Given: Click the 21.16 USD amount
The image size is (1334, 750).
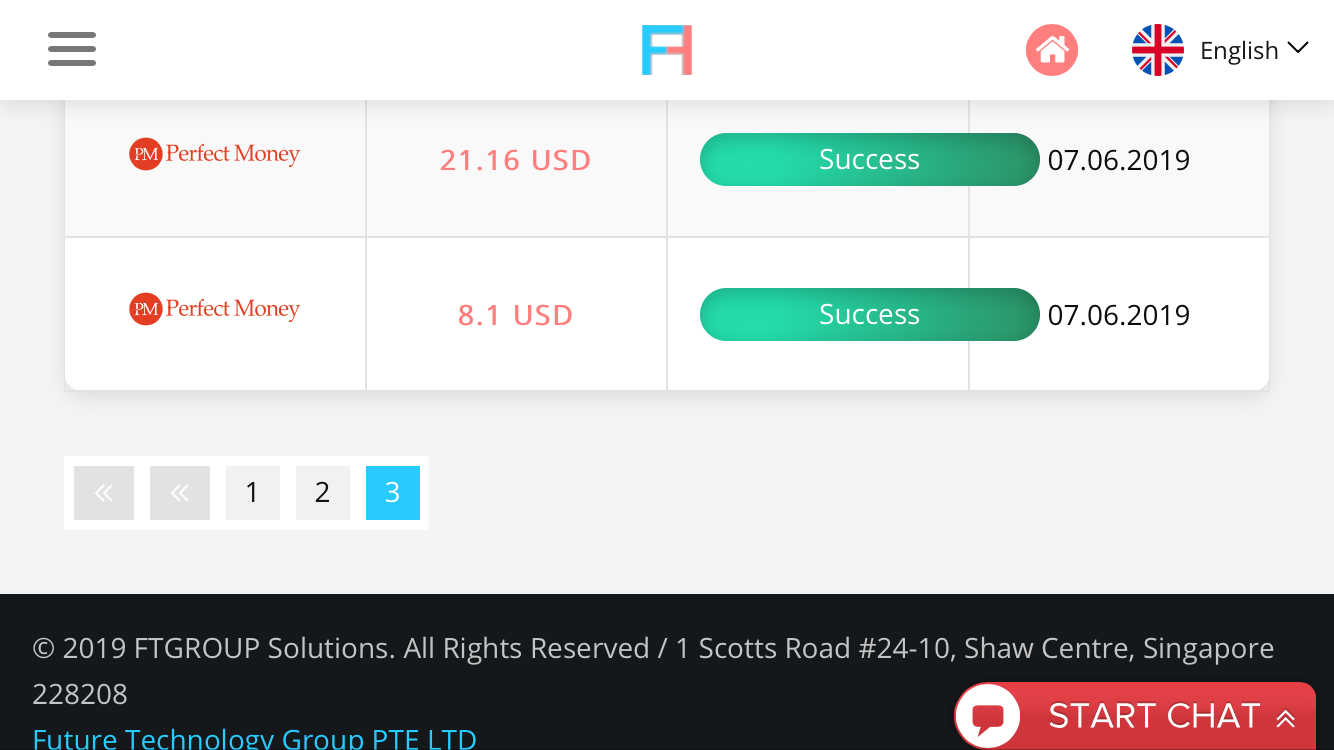Looking at the screenshot, I should (x=515, y=160).
